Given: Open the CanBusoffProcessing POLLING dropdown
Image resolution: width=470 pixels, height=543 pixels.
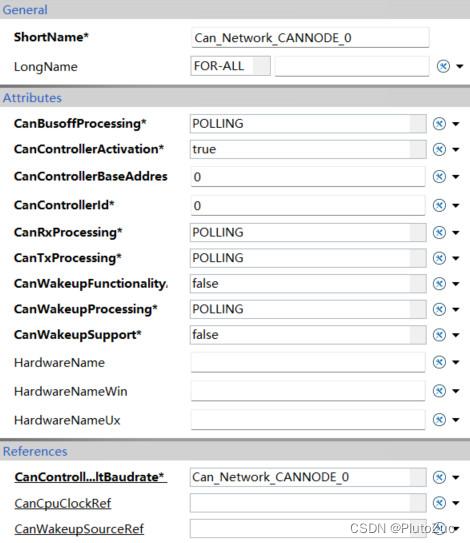Looking at the screenshot, I should coord(308,124).
